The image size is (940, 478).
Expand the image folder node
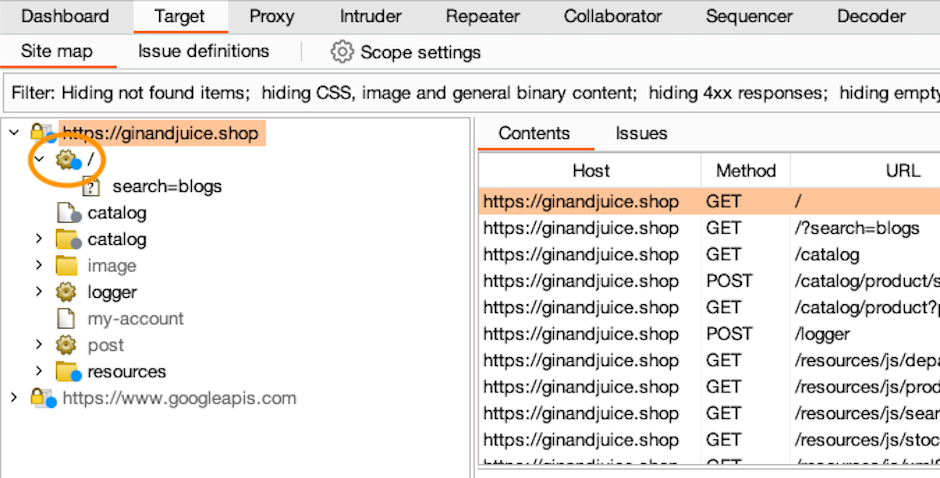[39, 265]
